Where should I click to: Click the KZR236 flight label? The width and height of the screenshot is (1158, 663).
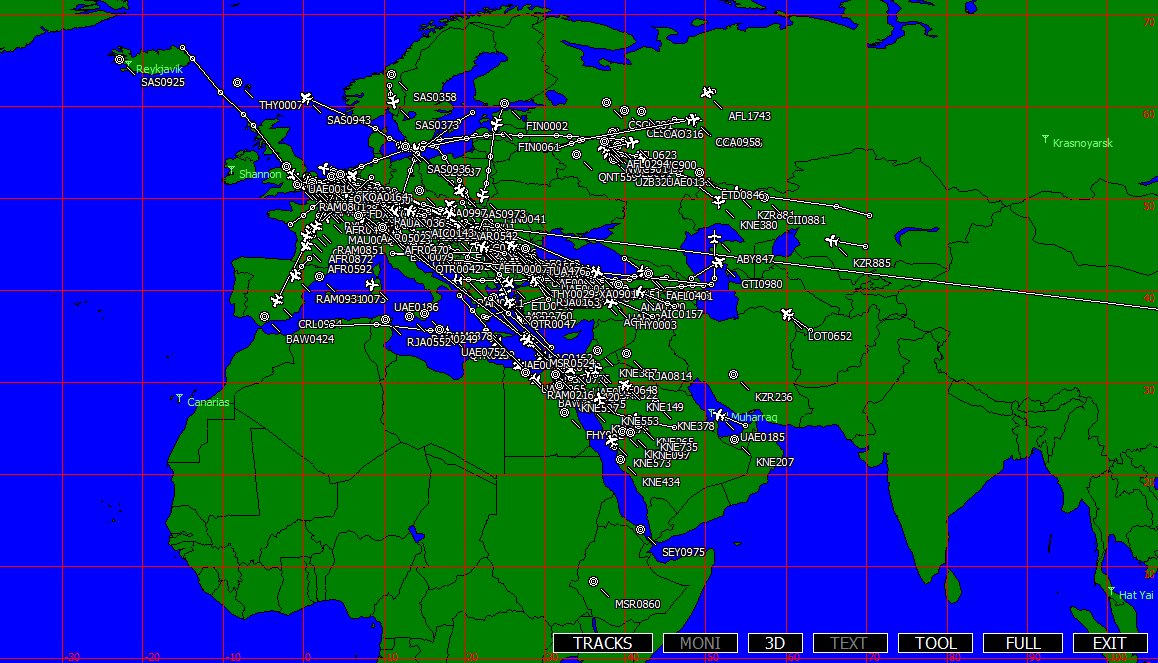pos(774,397)
